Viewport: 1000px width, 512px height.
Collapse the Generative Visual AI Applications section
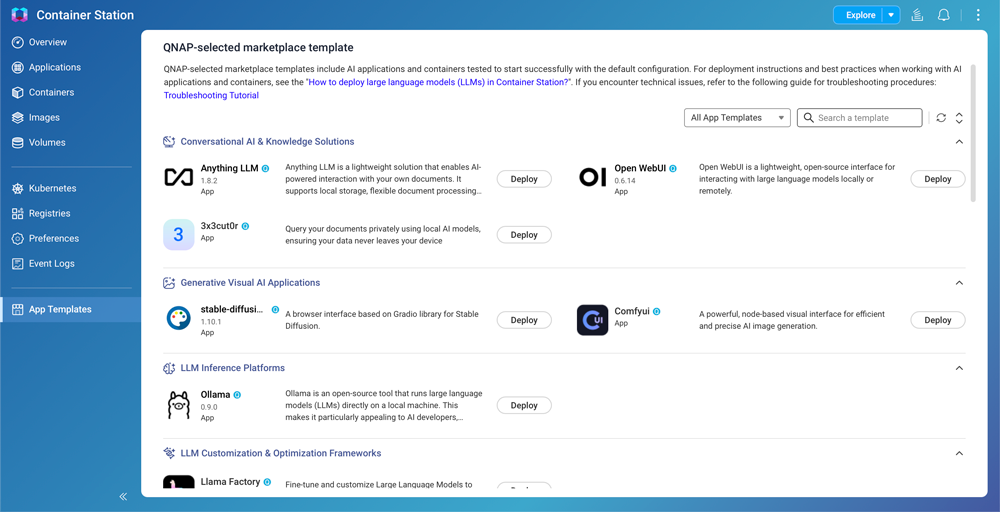(959, 283)
